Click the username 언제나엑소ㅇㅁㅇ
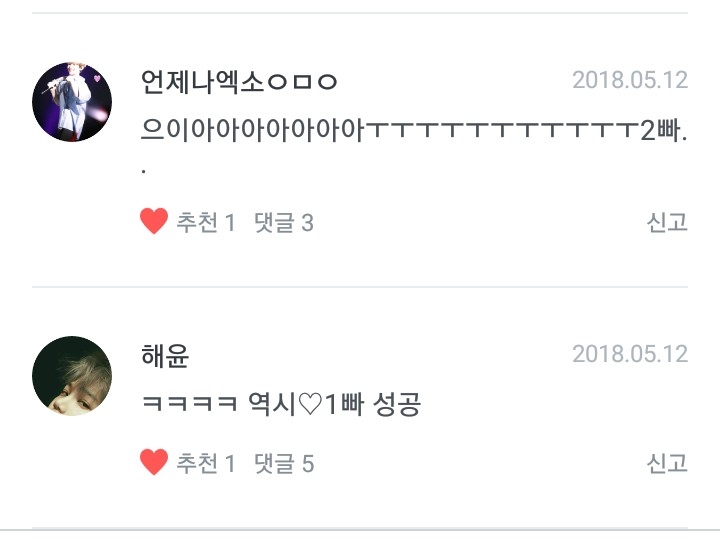720x540 pixels. coord(239,82)
